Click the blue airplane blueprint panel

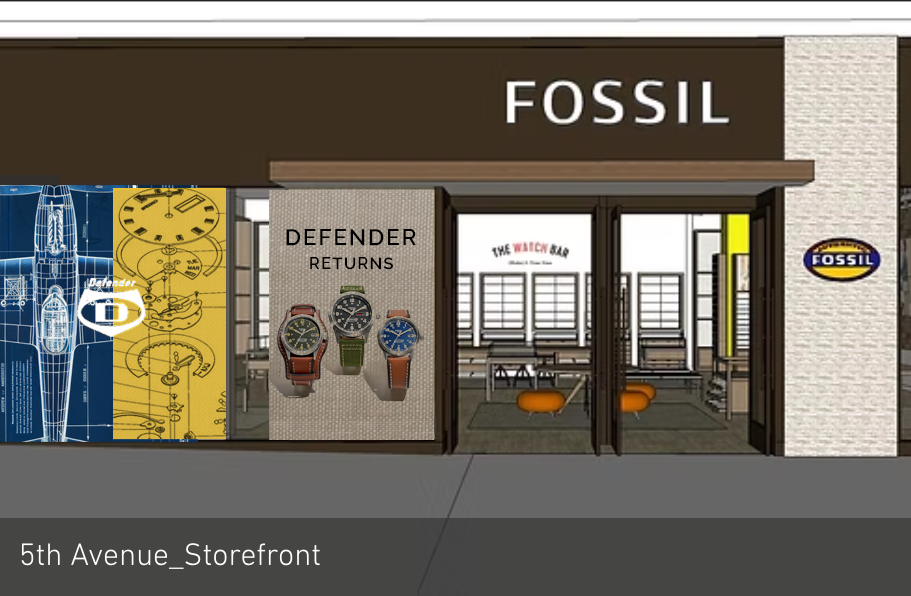56,314
